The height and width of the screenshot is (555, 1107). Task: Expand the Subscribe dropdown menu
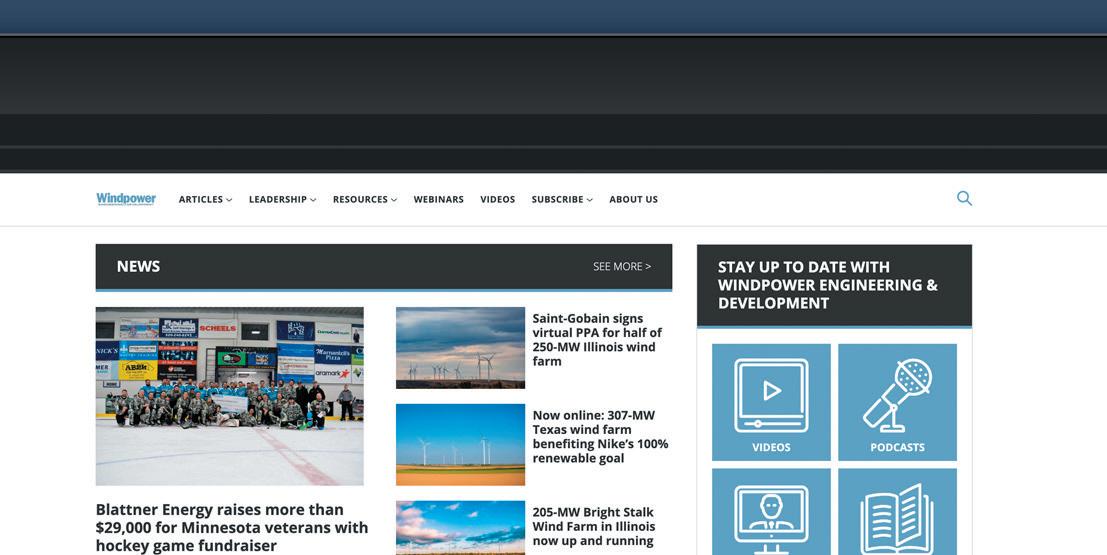coord(562,199)
